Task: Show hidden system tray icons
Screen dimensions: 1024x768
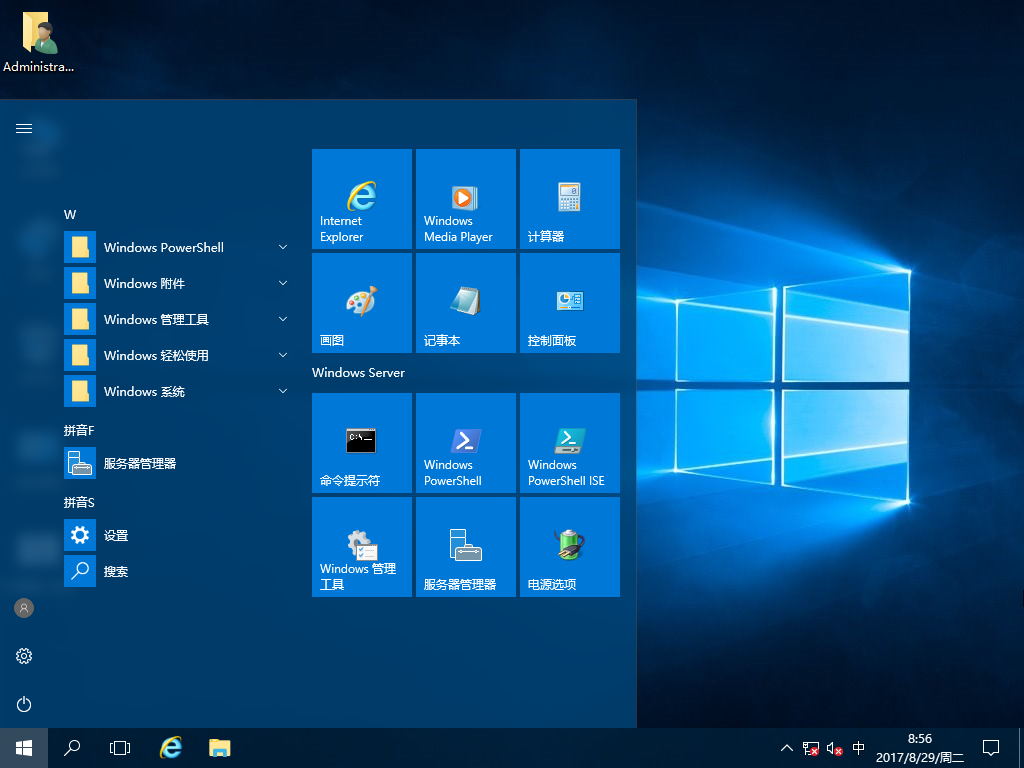Action: click(787, 748)
